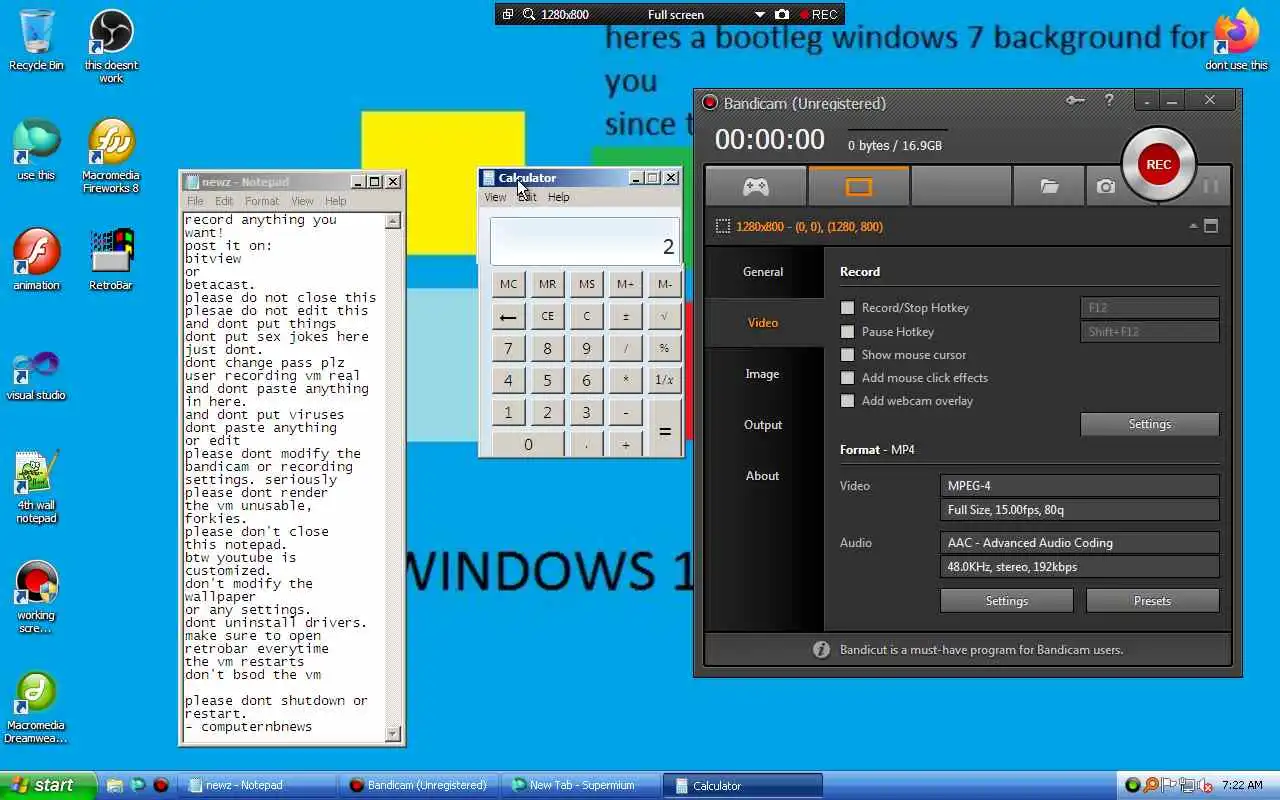Viewport: 1280px width, 800px height.
Task: Open Notepad File menu
Action: pos(195,201)
